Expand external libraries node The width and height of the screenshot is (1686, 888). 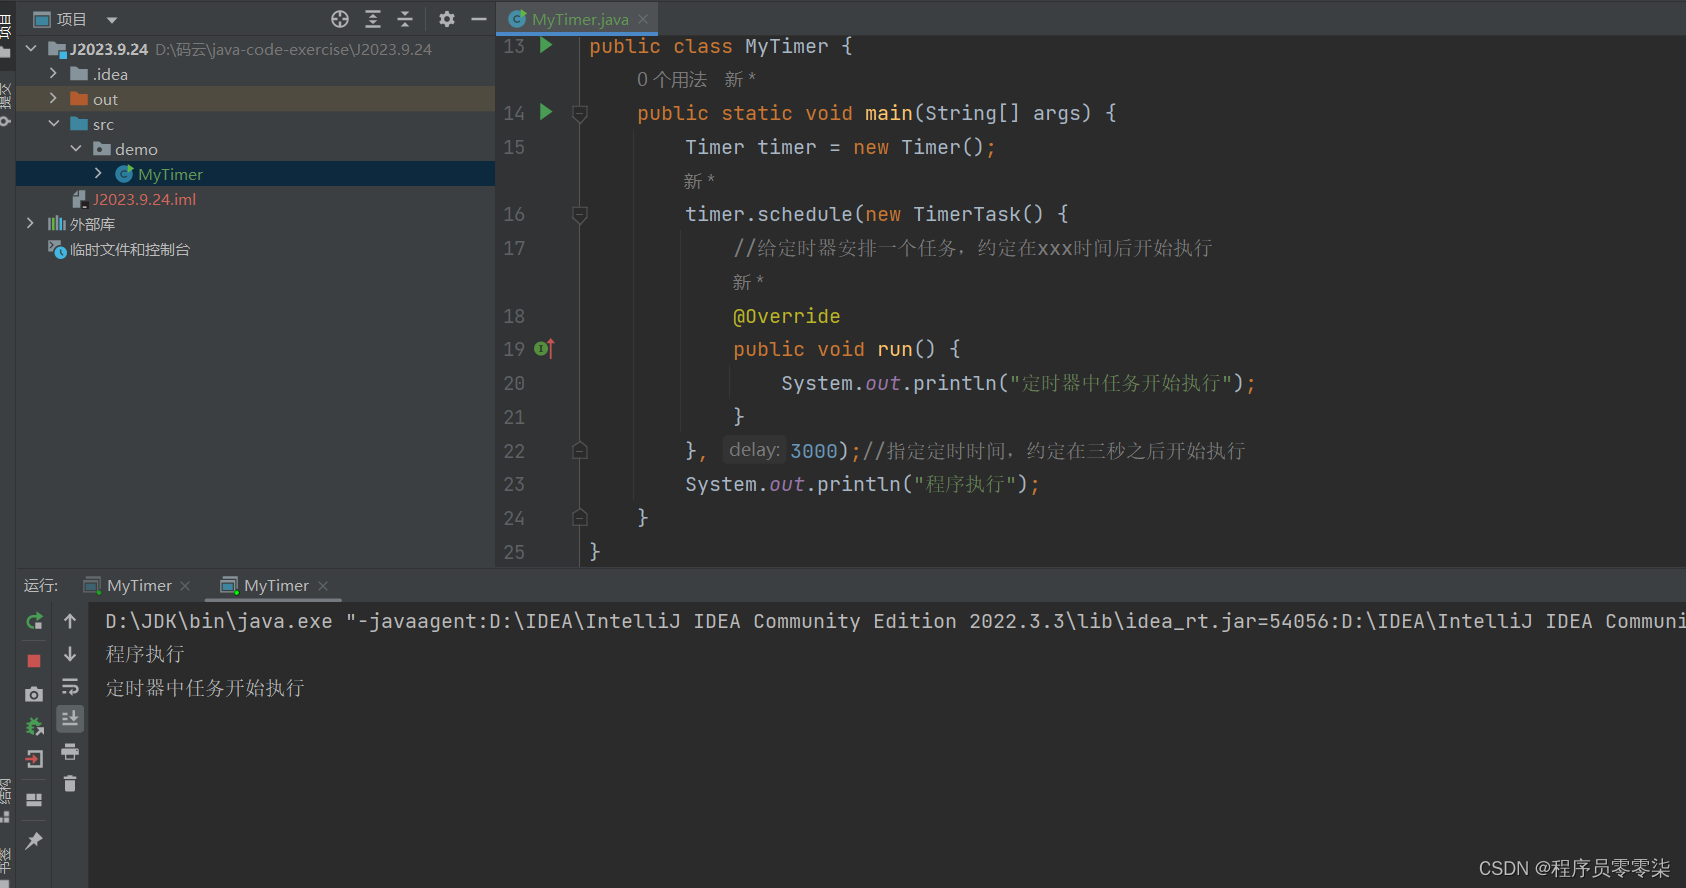[31, 223]
